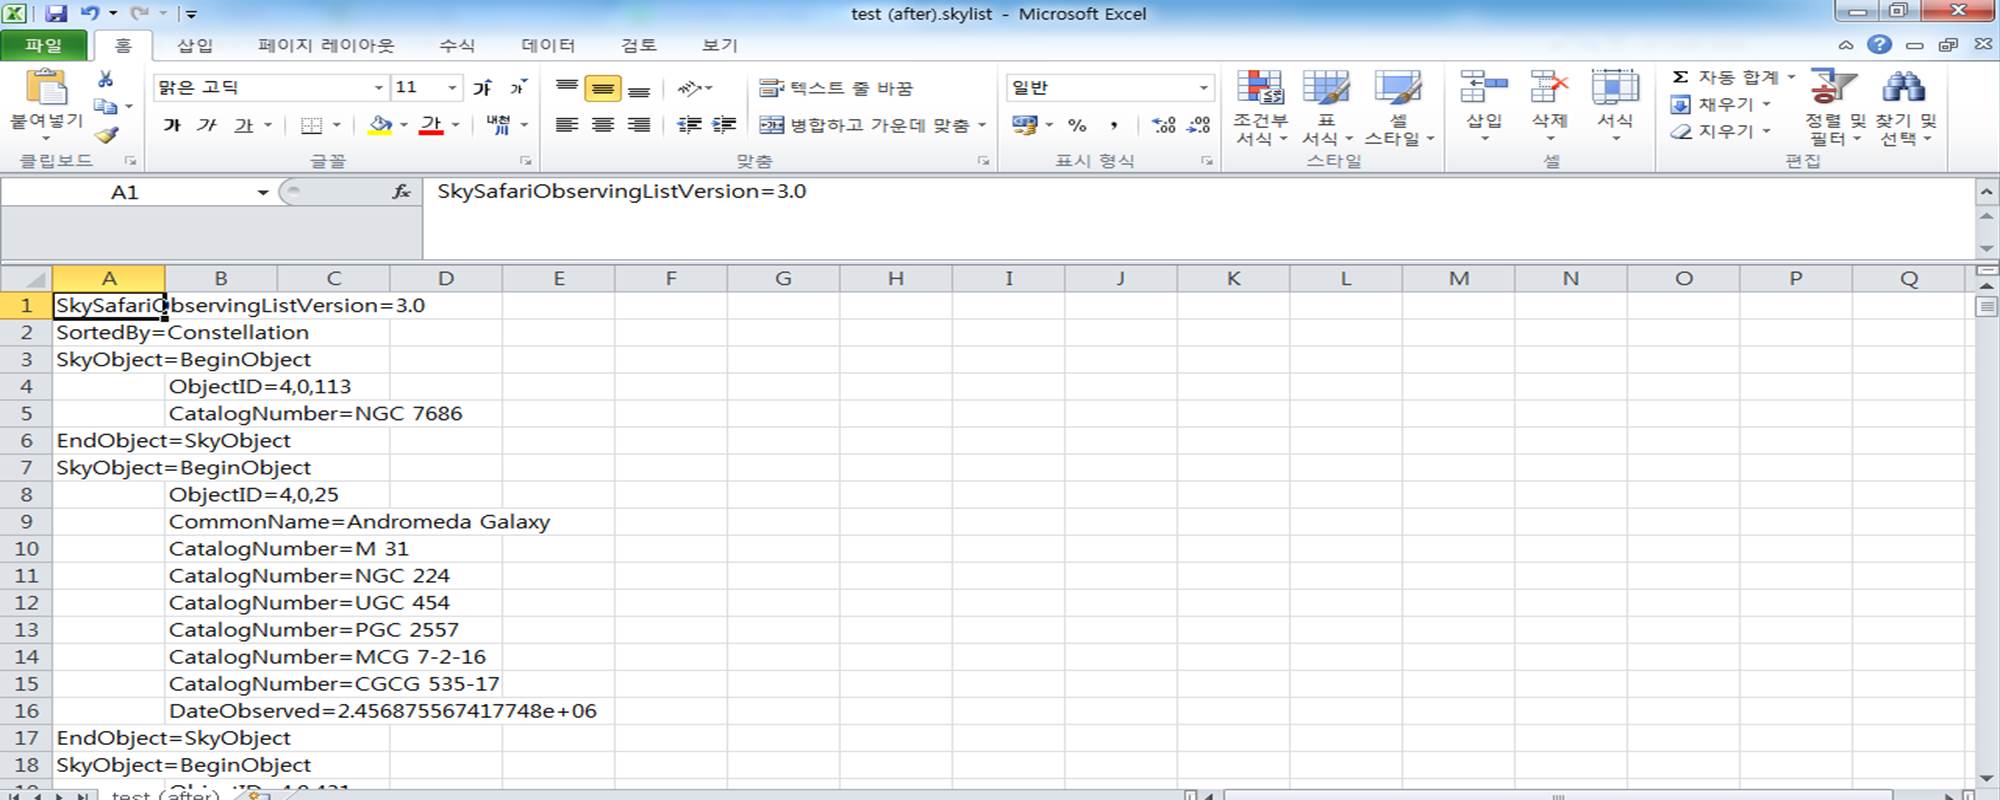Apply fill color bucket

[380, 125]
